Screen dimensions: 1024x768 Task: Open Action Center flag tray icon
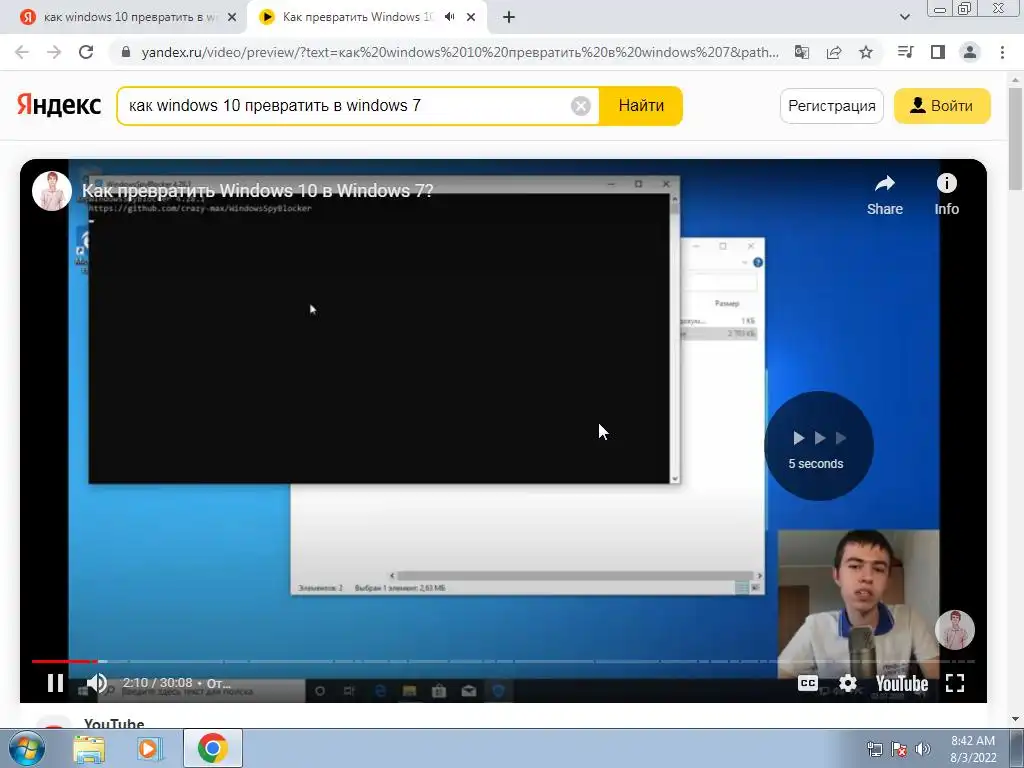click(899, 749)
